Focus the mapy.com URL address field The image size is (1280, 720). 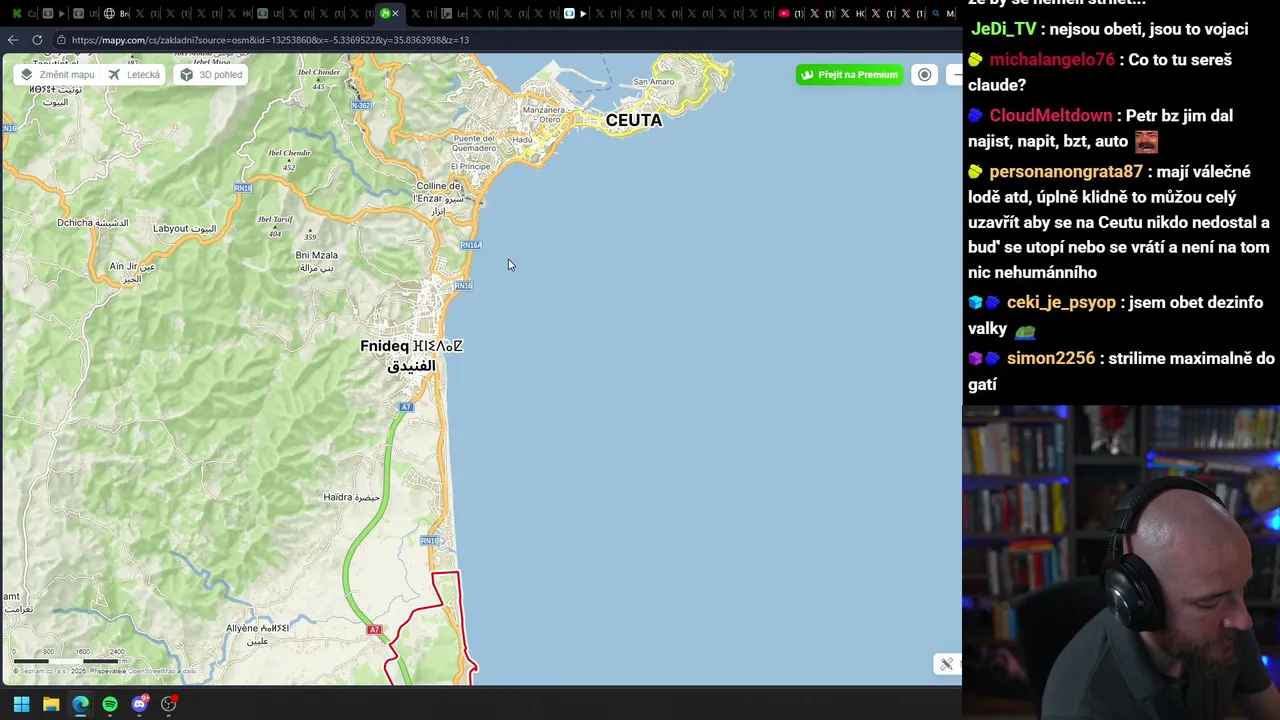[x=270, y=40]
